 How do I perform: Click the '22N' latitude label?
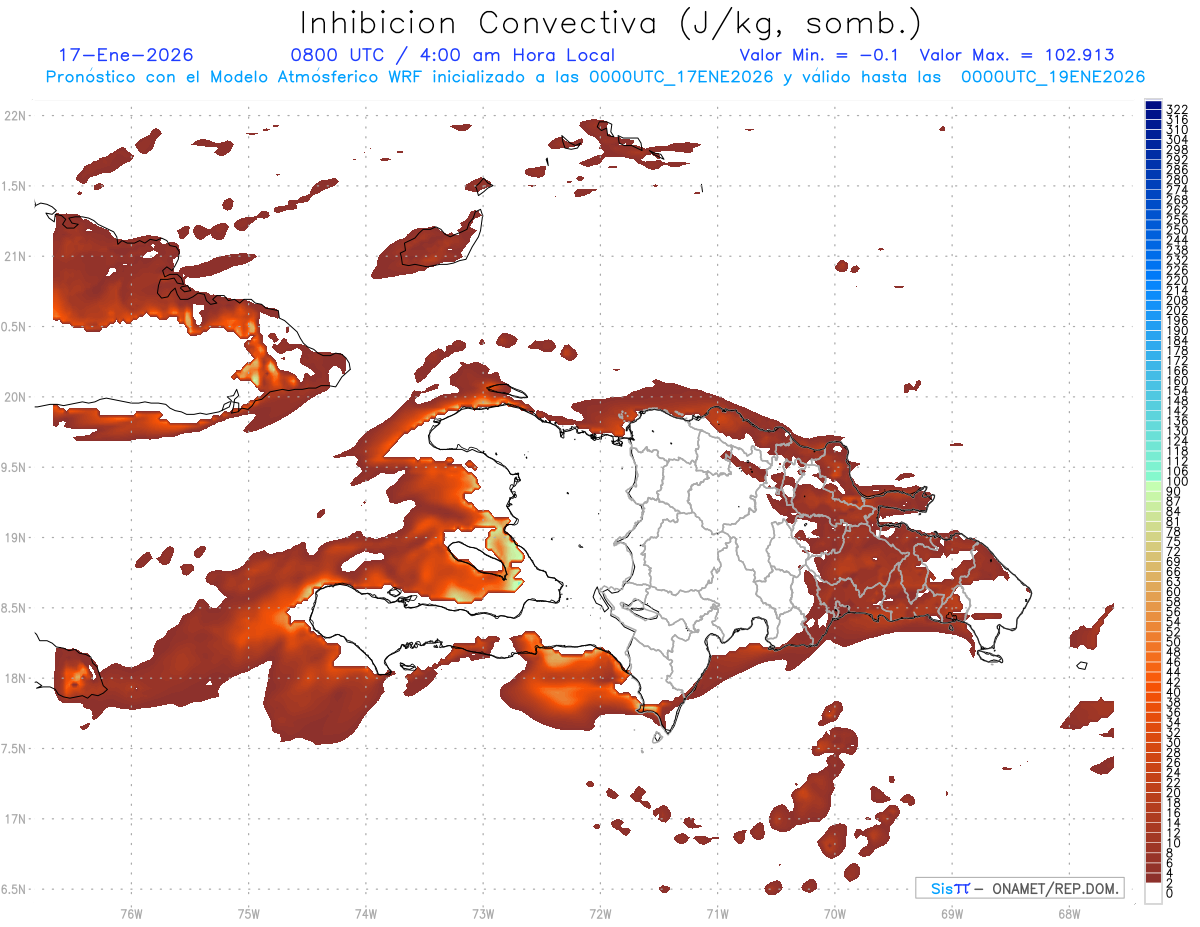pyautogui.click(x=14, y=116)
